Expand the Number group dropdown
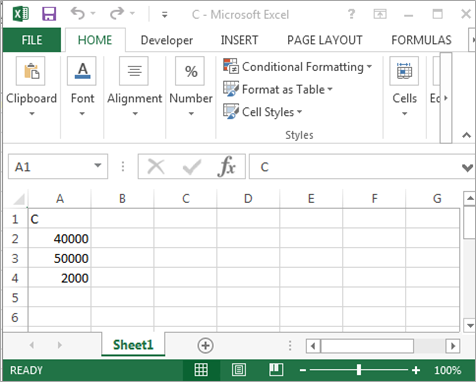 tap(191, 114)
